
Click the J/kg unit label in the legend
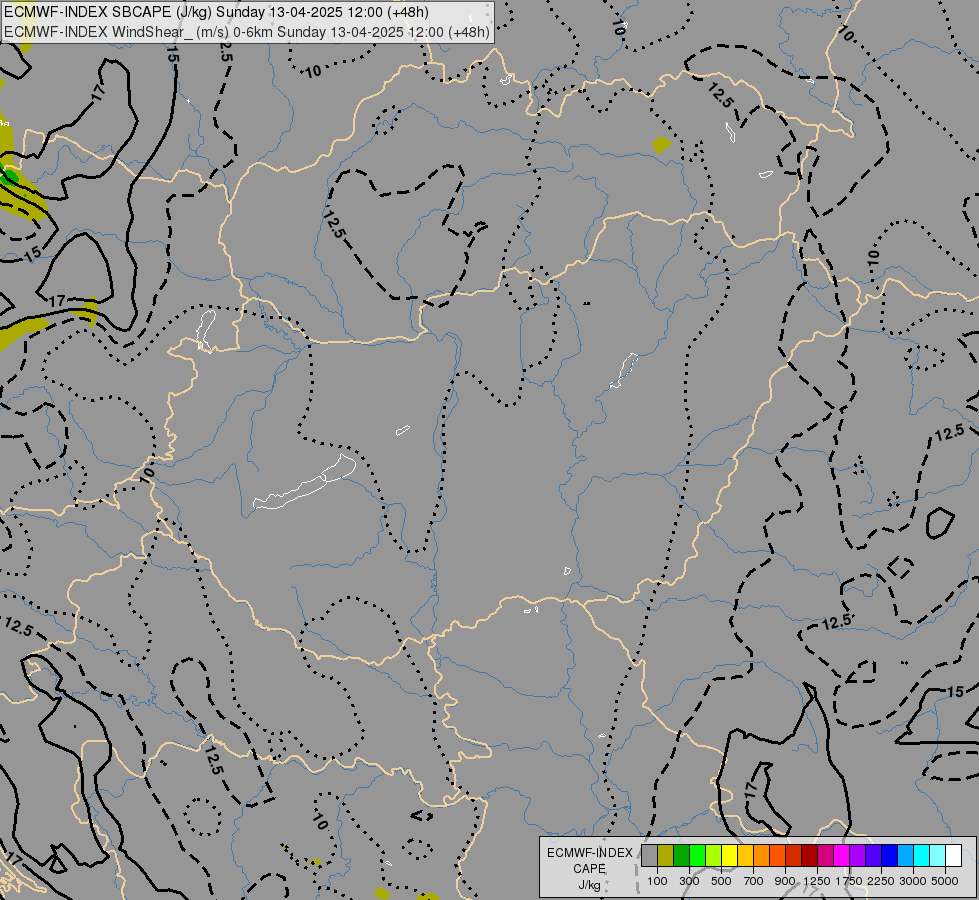[589, 885]
